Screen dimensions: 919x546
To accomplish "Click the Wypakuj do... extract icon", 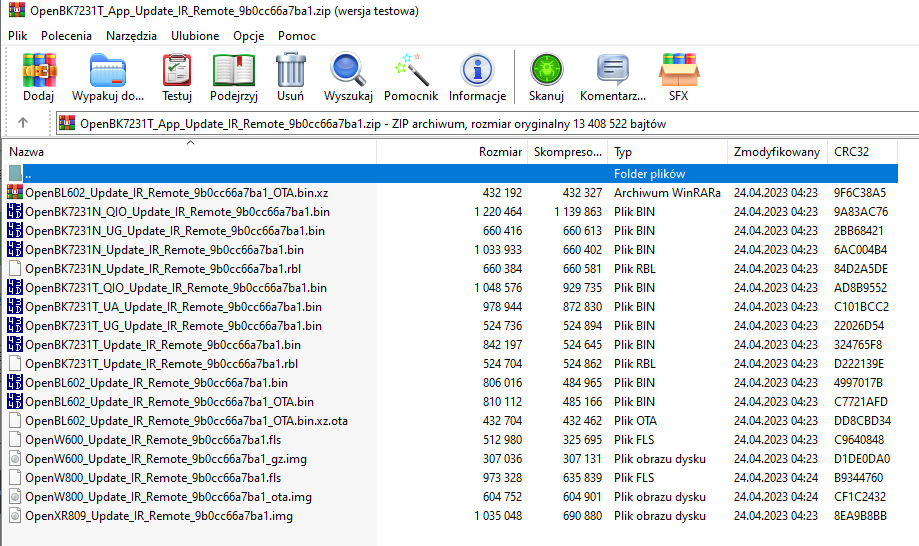I will point(108,70).
